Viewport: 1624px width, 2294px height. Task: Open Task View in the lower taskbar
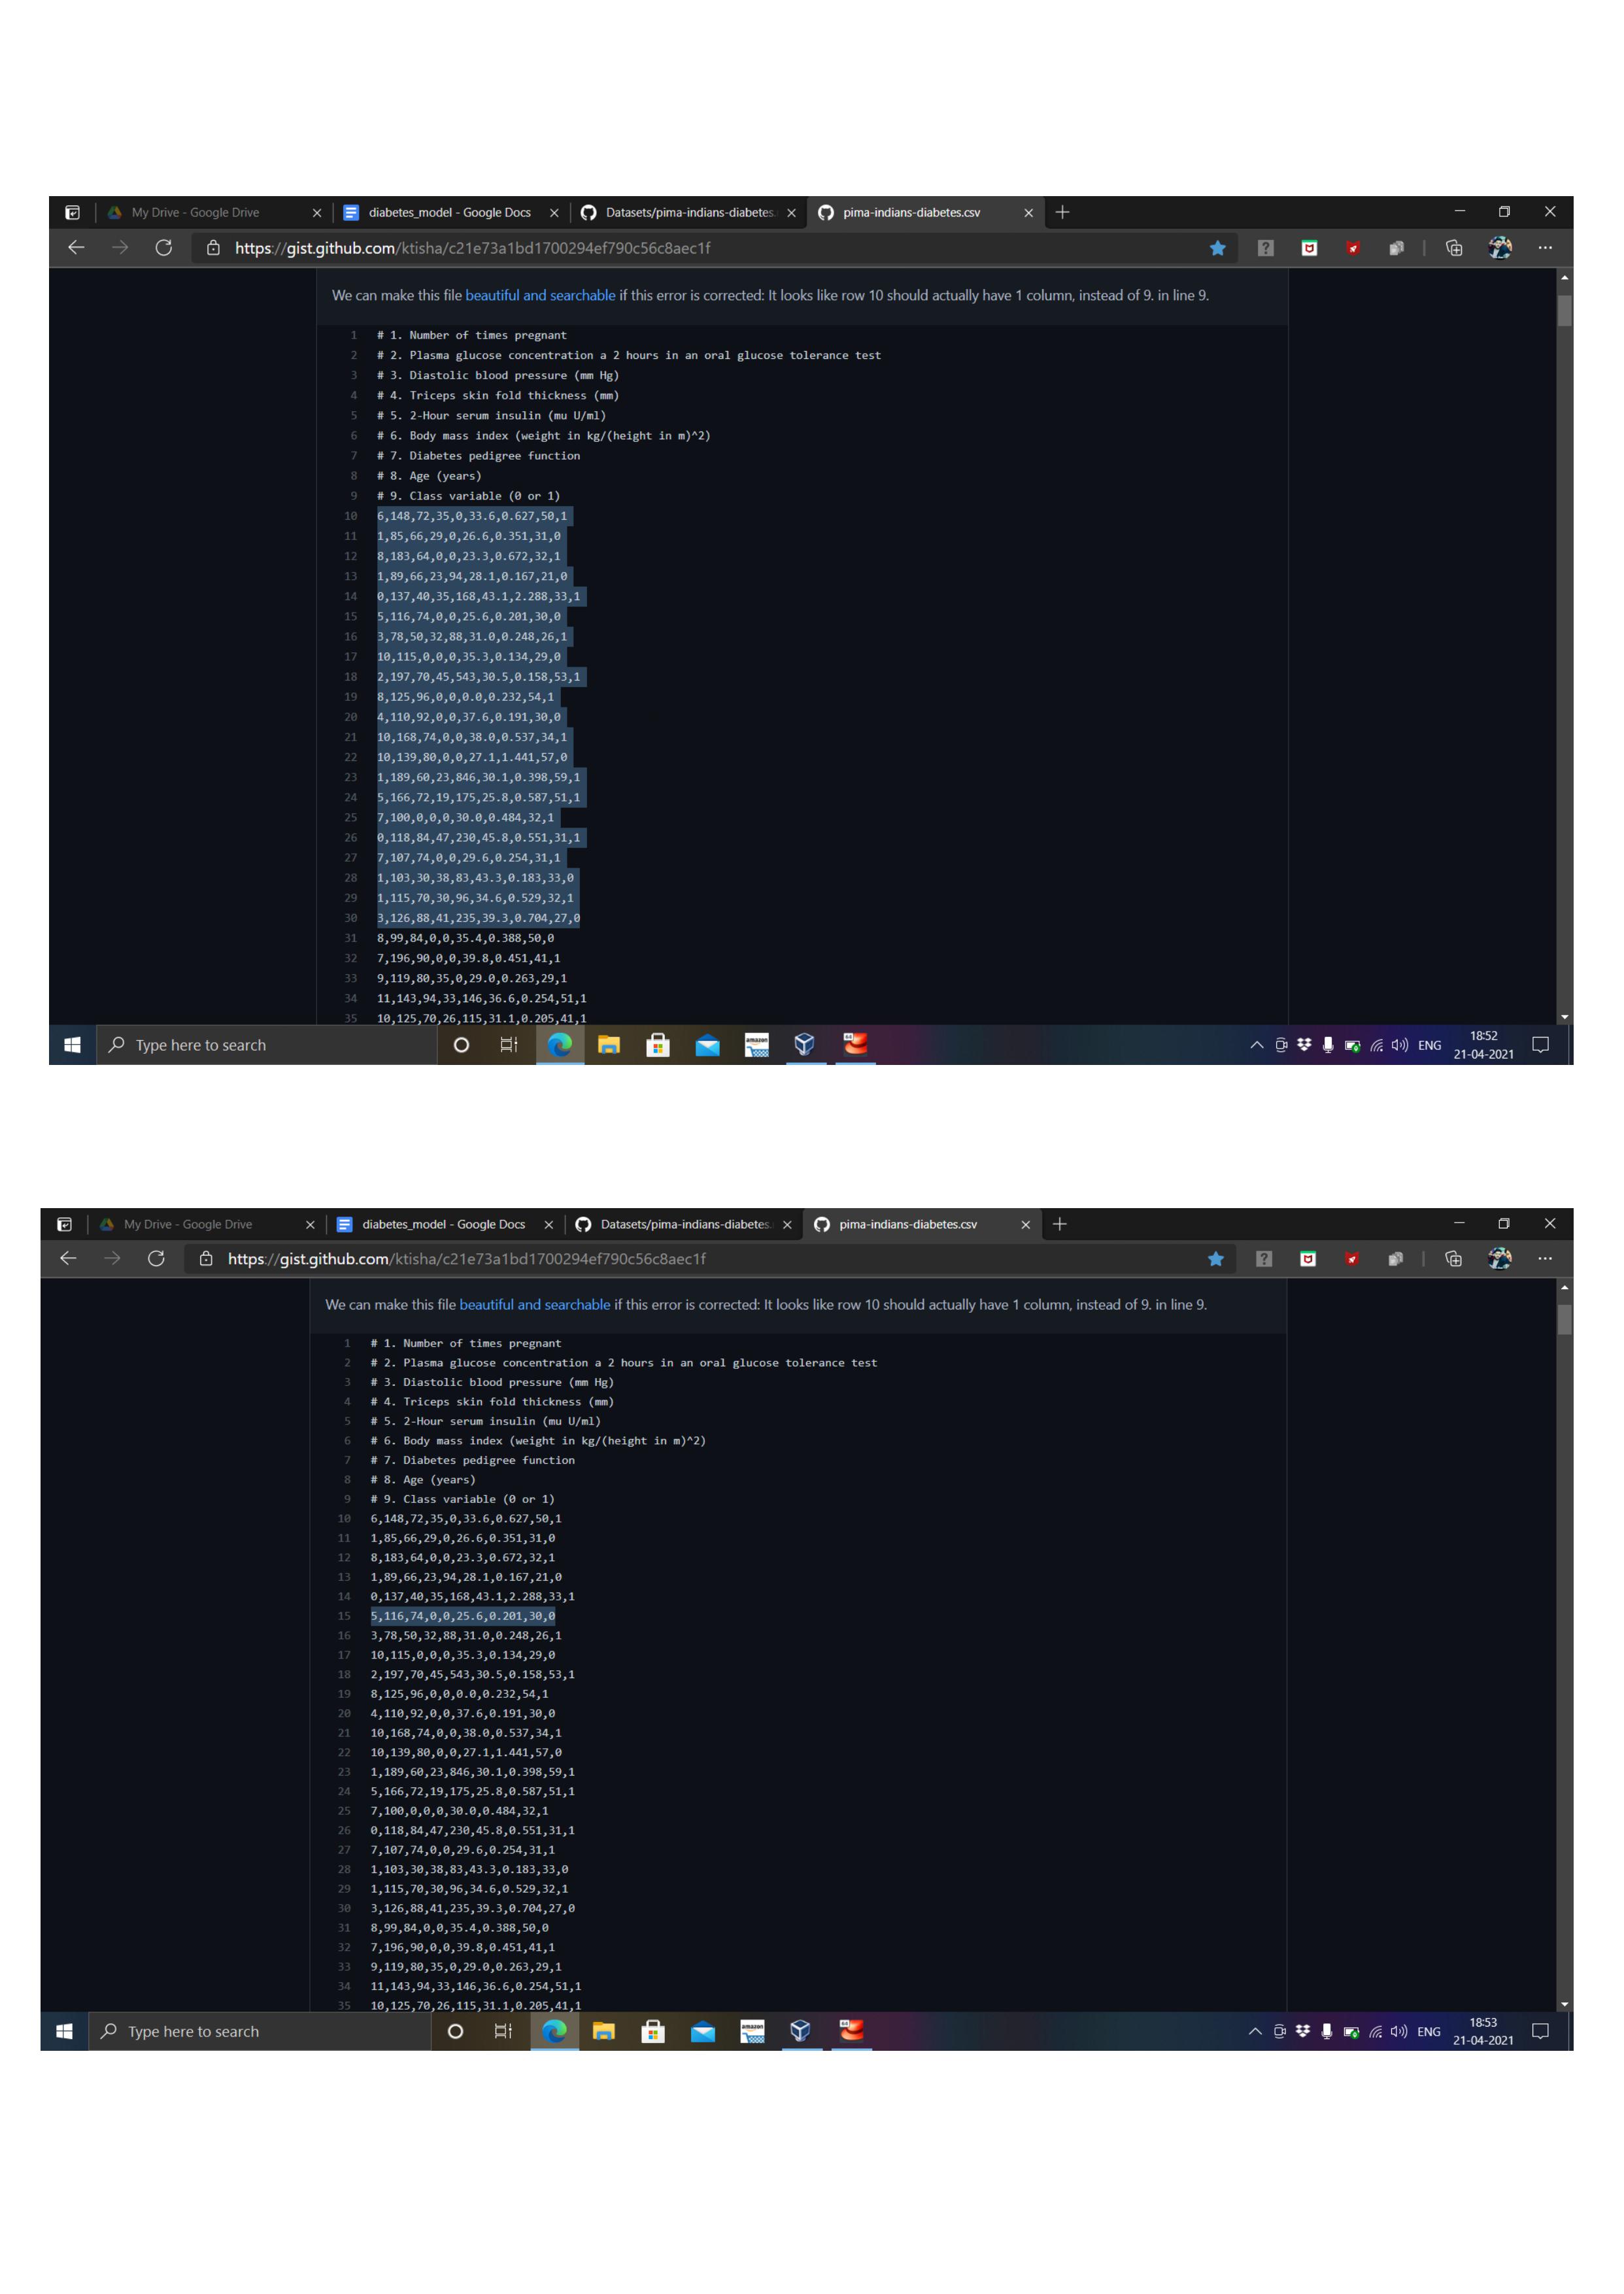(x=503, y=2031)
